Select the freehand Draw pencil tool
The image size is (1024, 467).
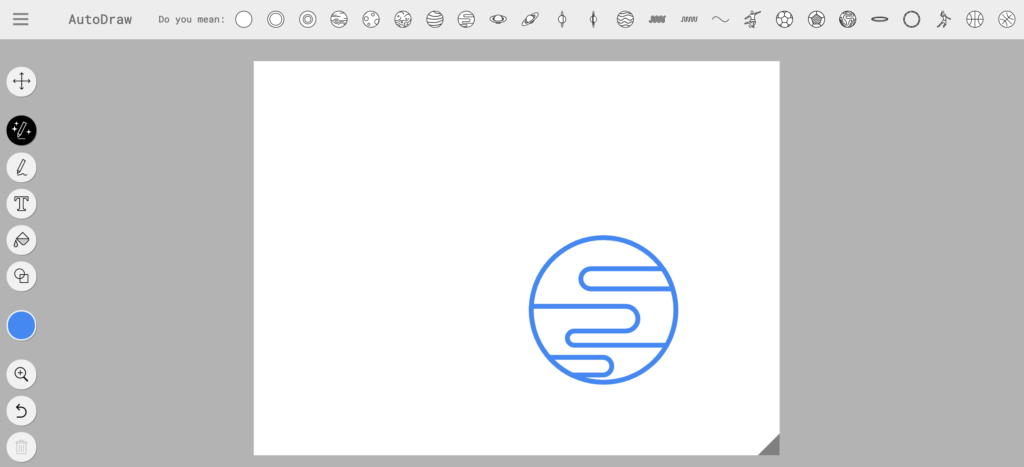pos(21,167)
